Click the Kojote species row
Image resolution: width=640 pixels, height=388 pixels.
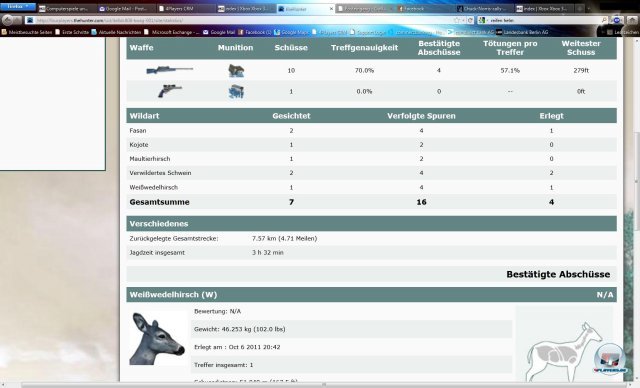pyautogui.click(x=371, y=145)
